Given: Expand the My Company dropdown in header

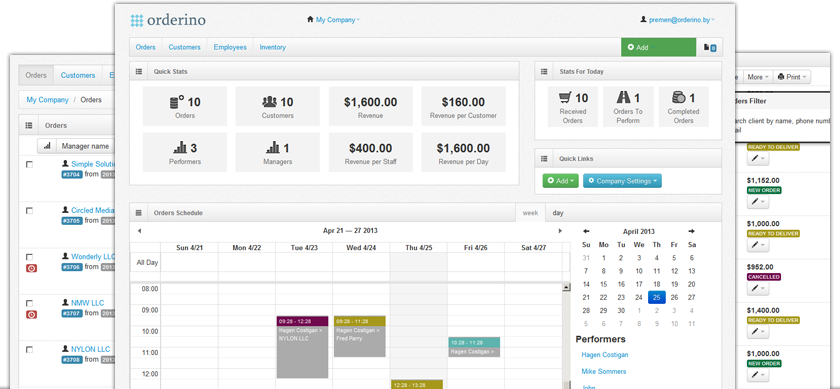Looking at the screenshot, I should click(338, 20).
